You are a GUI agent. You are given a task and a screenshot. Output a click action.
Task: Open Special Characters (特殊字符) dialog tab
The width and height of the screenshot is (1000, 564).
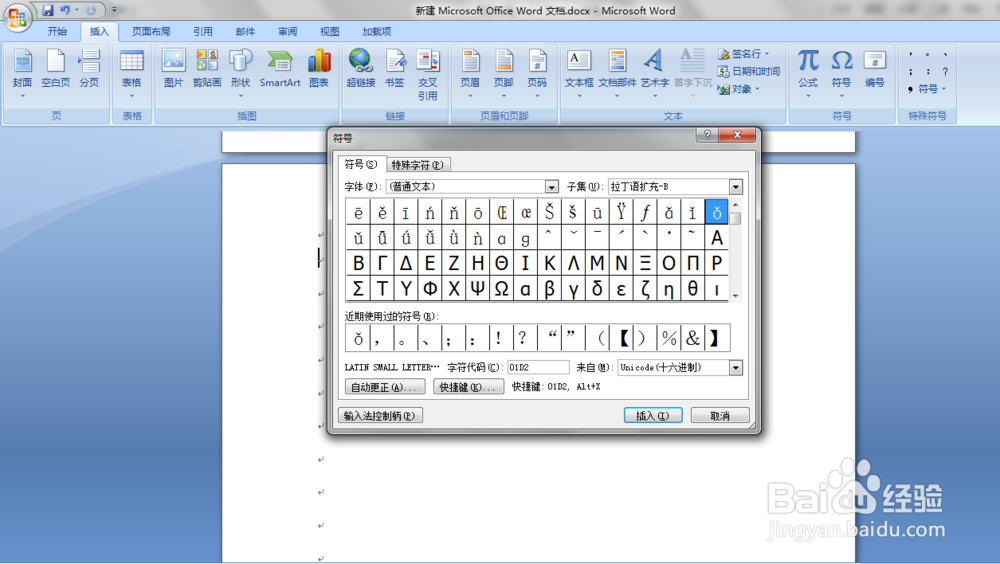(x=418, y=165)
